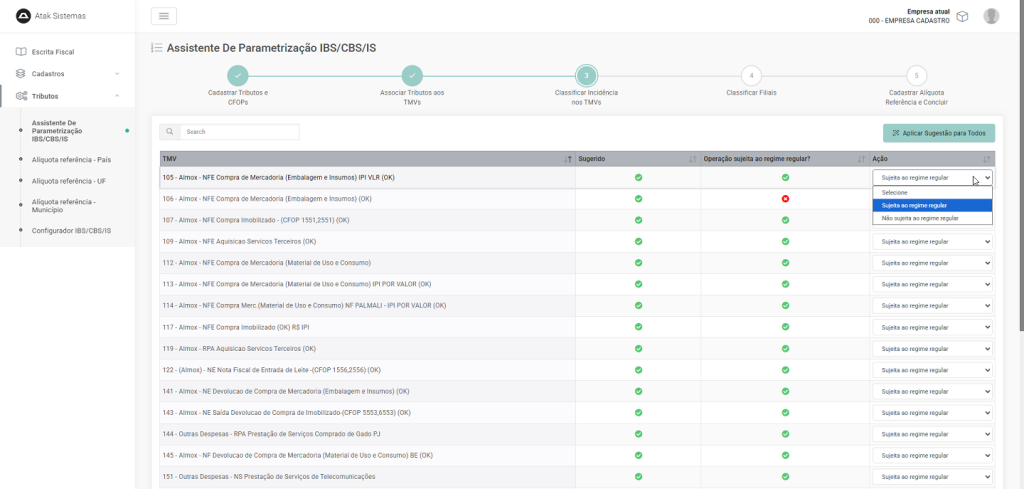Click the sort icon on TMV column
1024x489 pixels.
pyautogui.click(x=568, y=159)
